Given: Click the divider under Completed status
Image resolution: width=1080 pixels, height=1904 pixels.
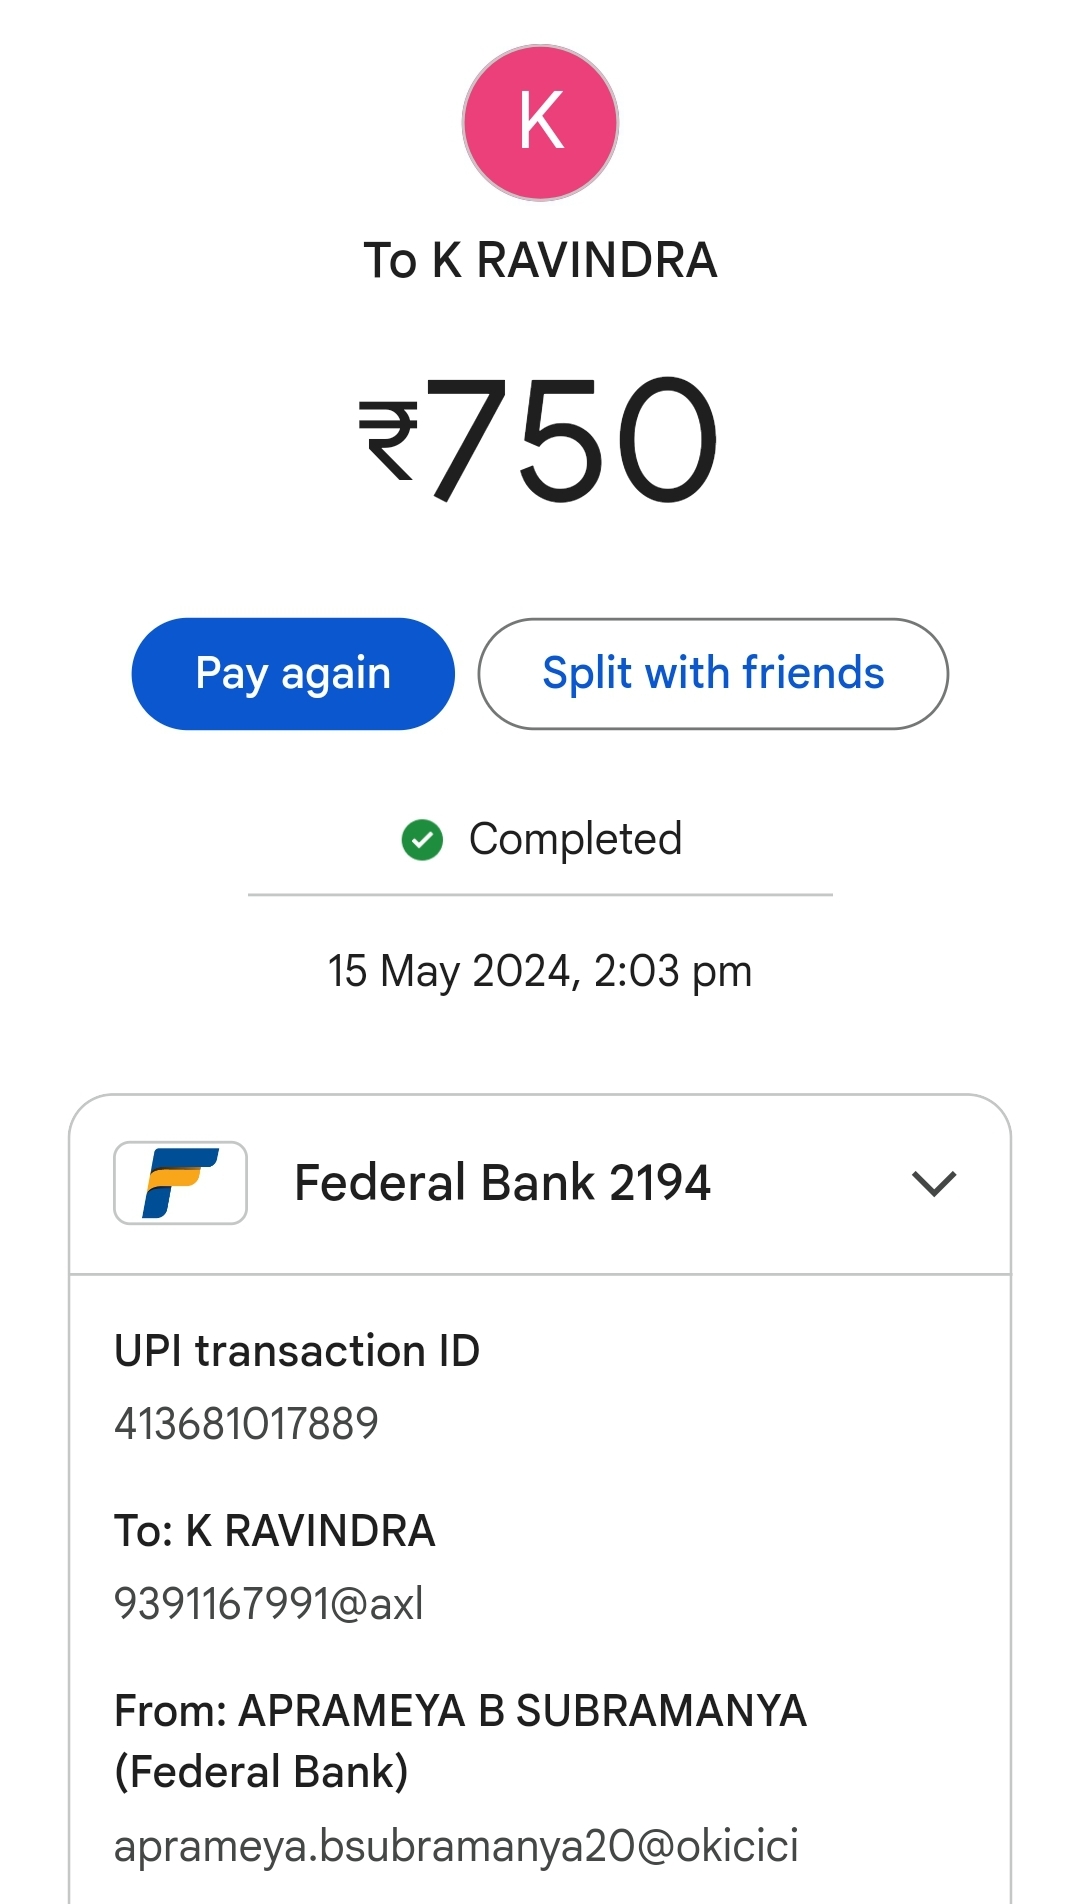Looking at the screenshot, I should (540, 895).
